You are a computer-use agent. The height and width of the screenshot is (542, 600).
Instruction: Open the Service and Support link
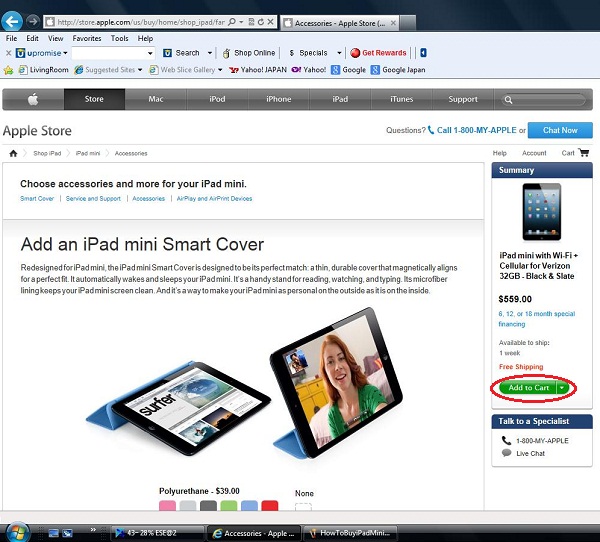click(93, 199)
